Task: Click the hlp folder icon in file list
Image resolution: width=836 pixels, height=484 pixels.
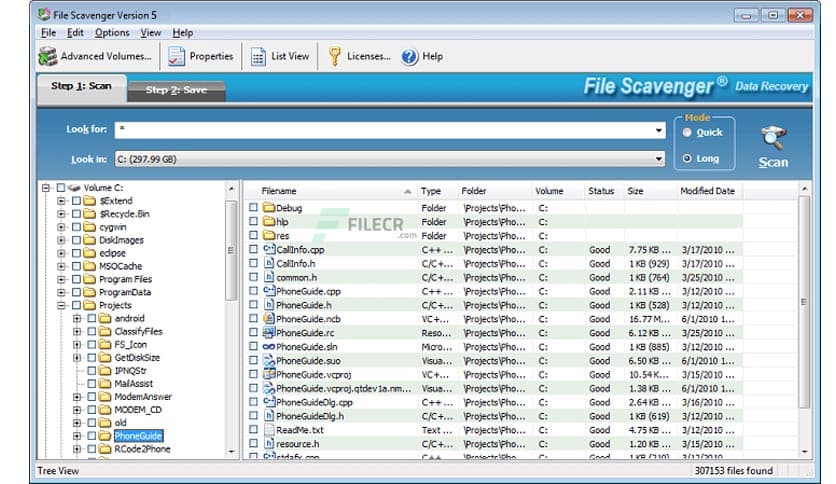Action: (269, 222)
